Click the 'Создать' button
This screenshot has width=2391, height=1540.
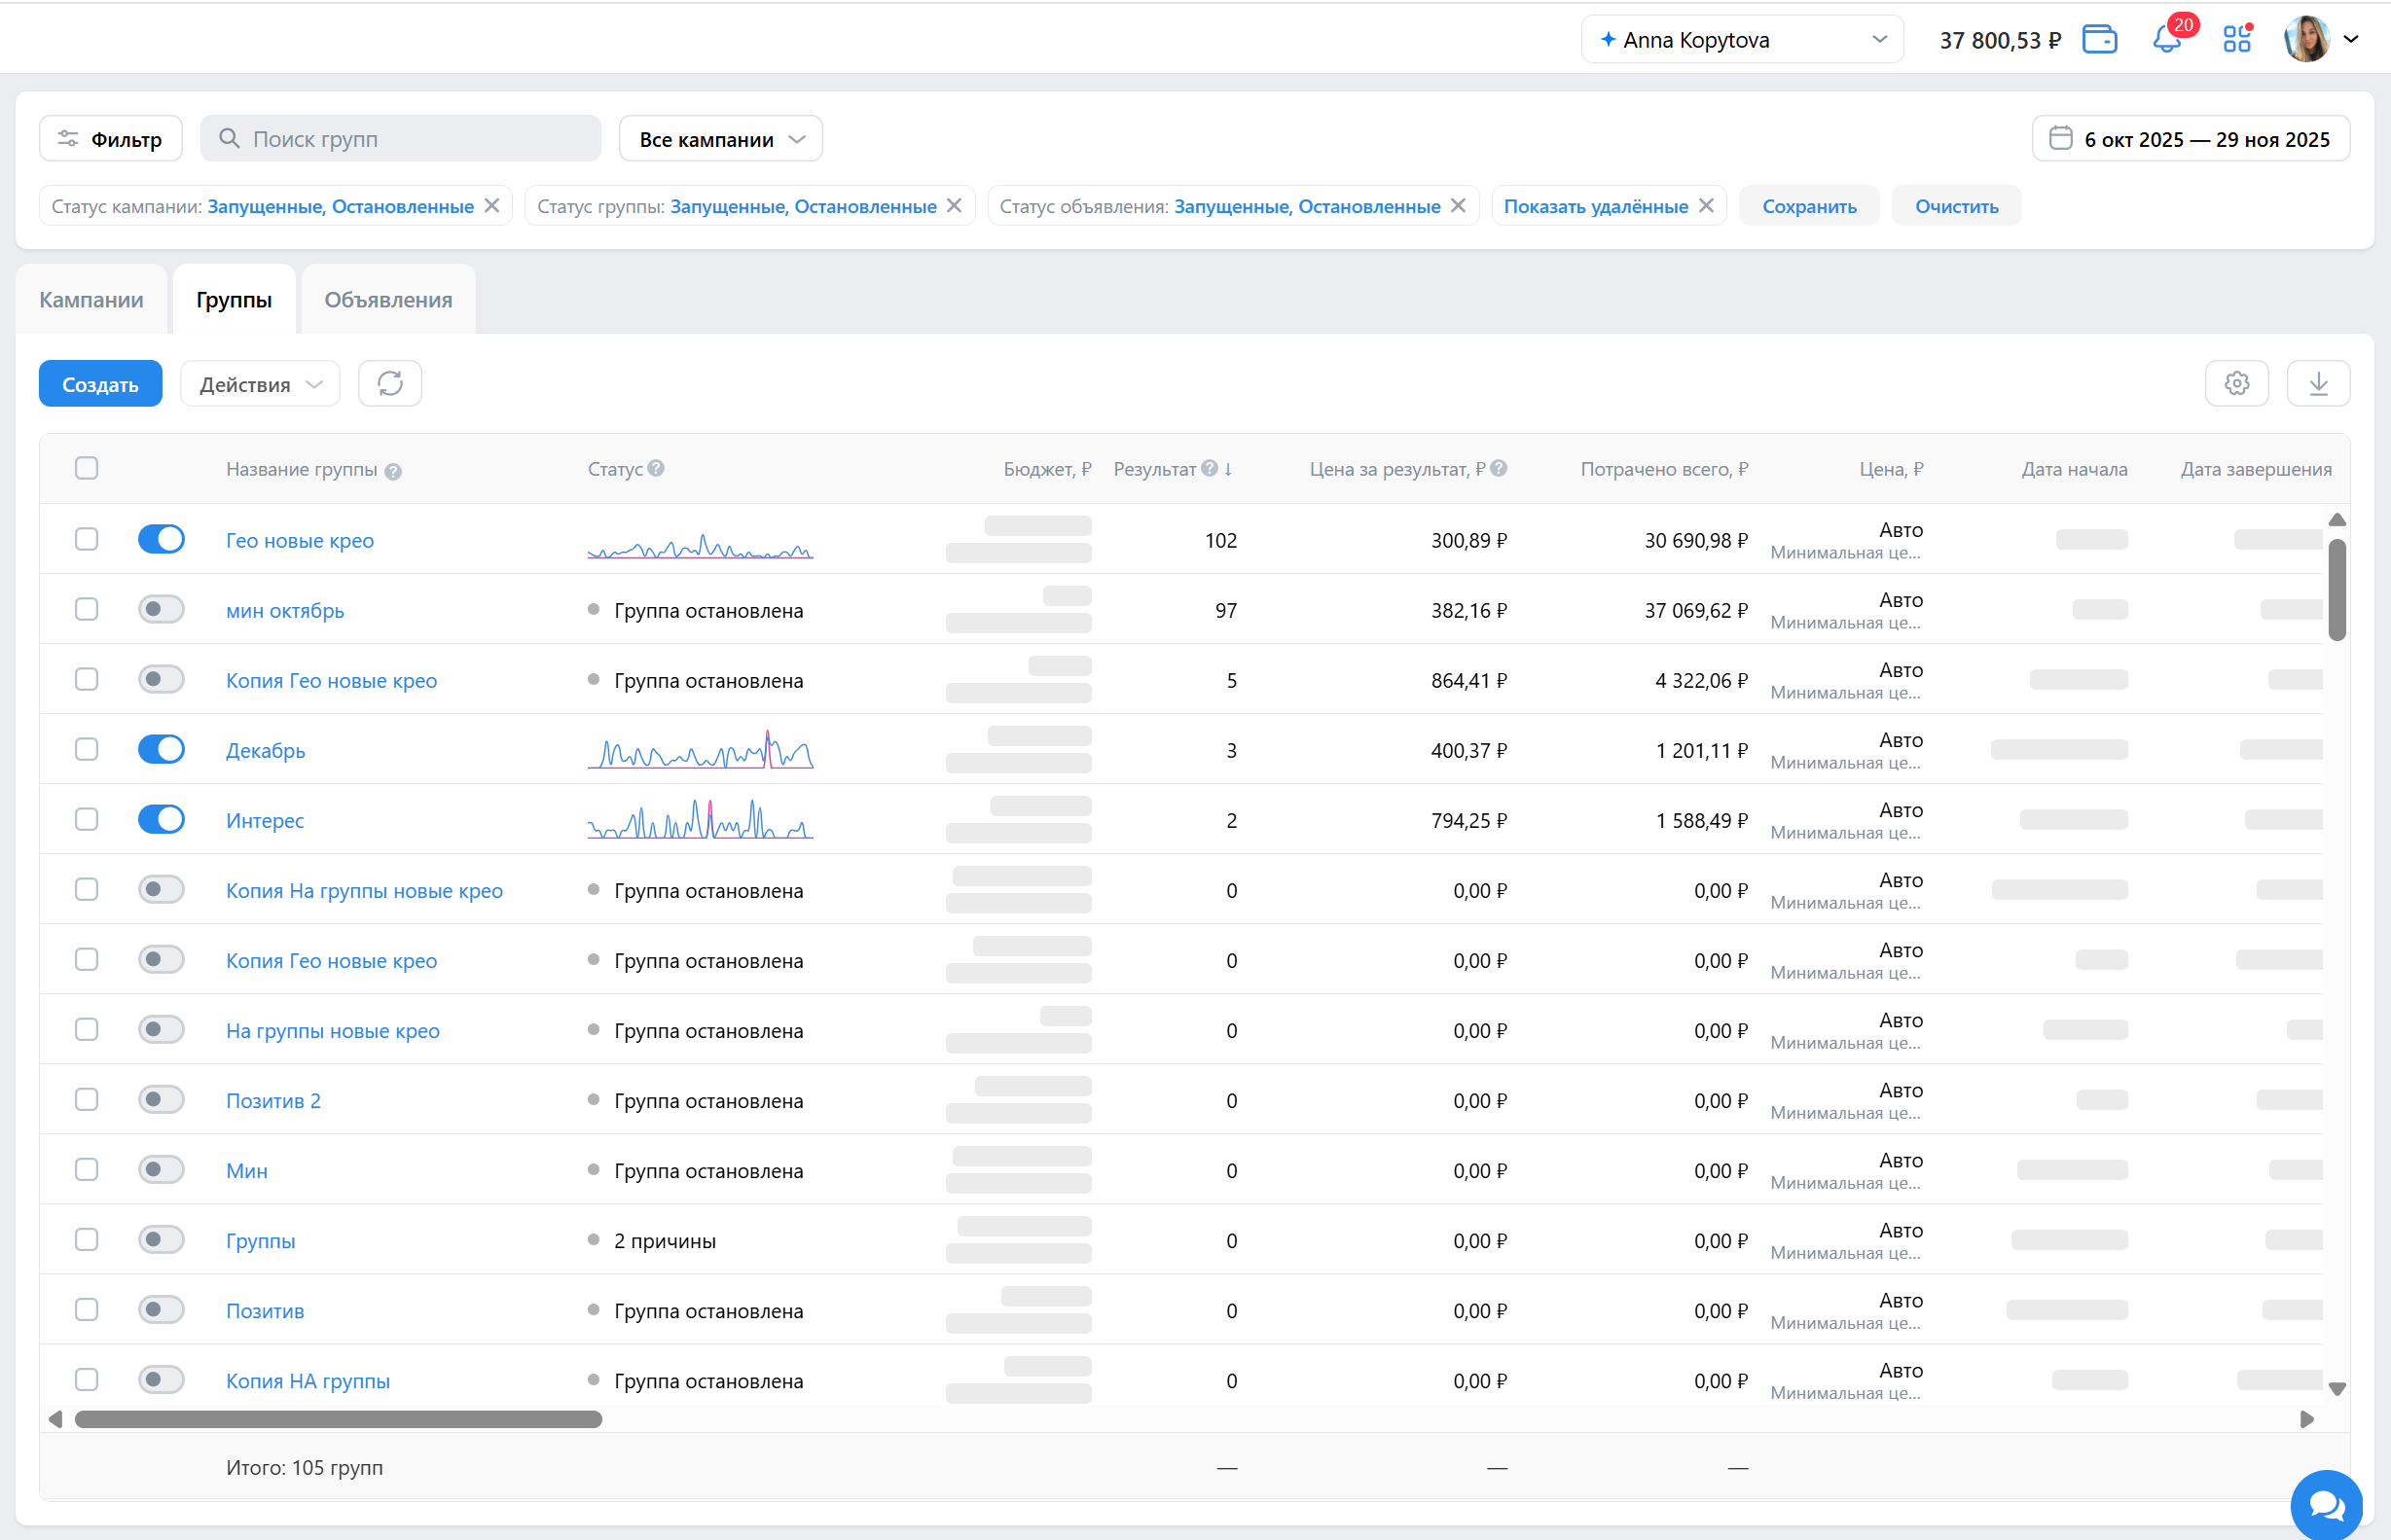pos(100,384)
